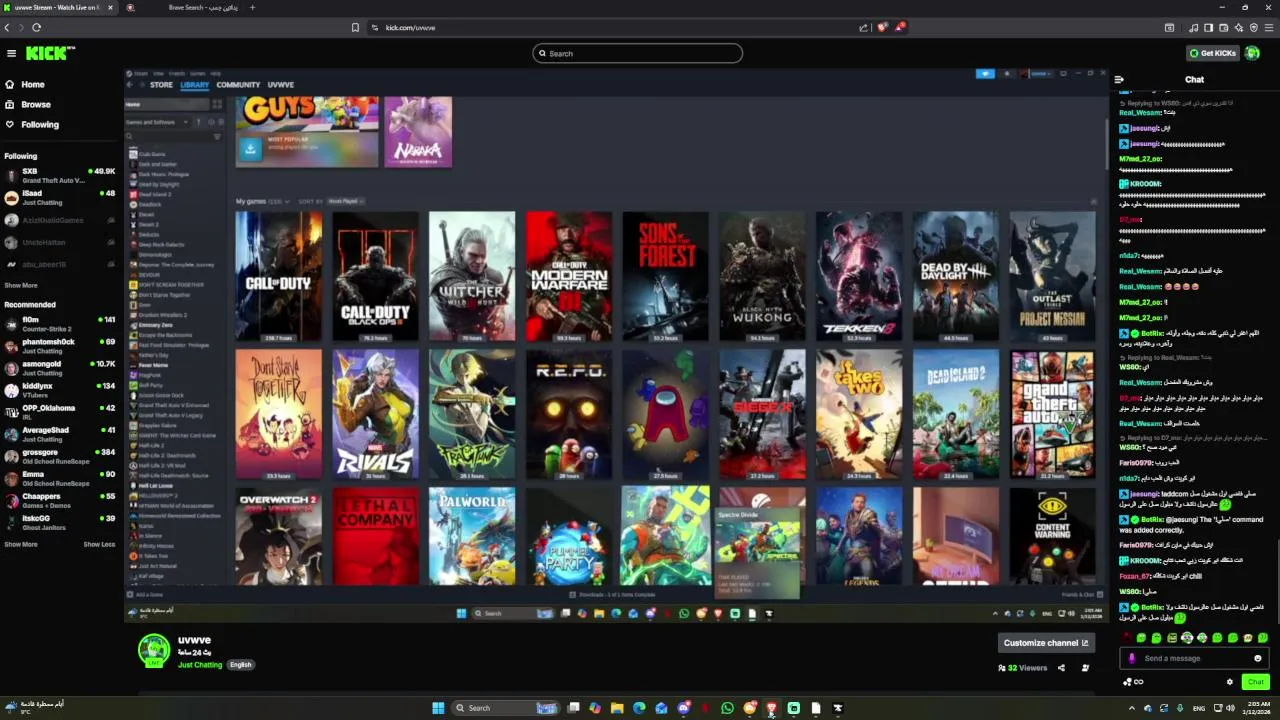Click the English language tag
This screenshot has width=1280, height=720.
[x=240, y=665]
